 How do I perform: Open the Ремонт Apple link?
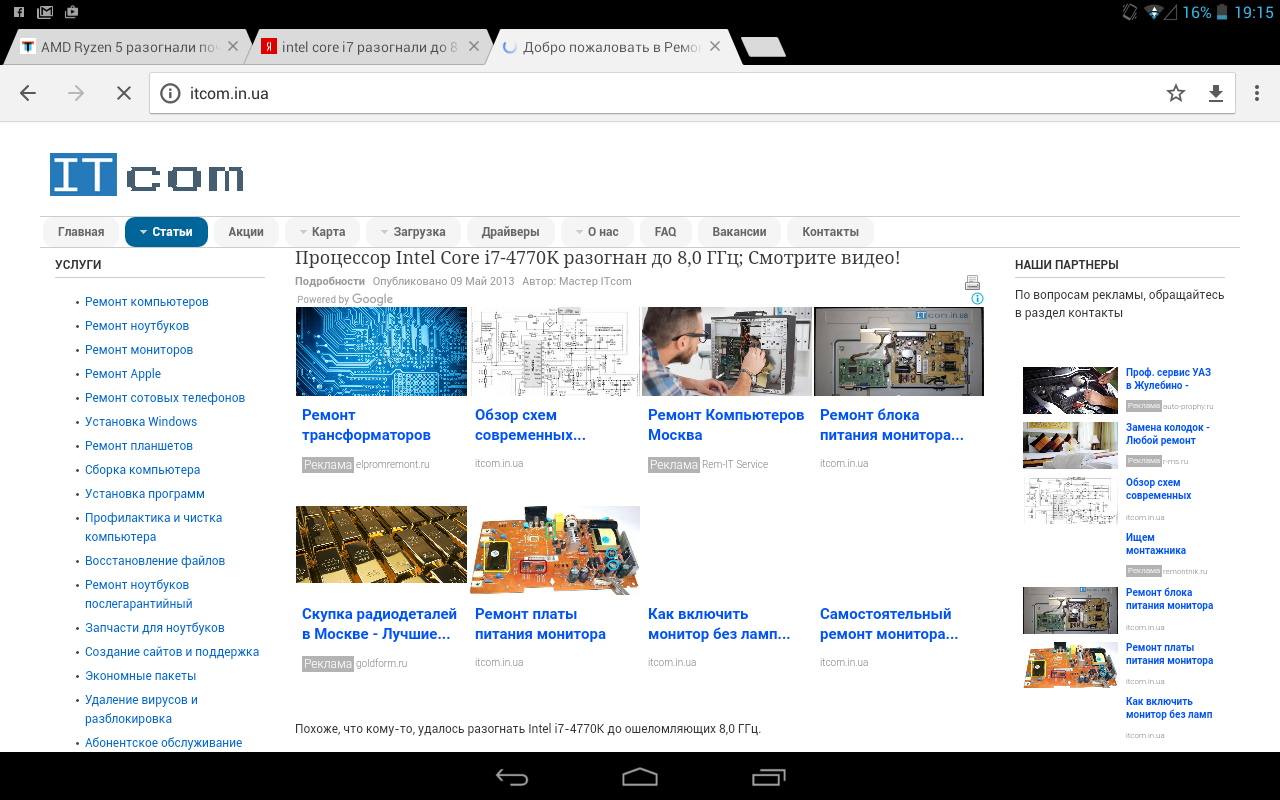click(x=123, y=374)
